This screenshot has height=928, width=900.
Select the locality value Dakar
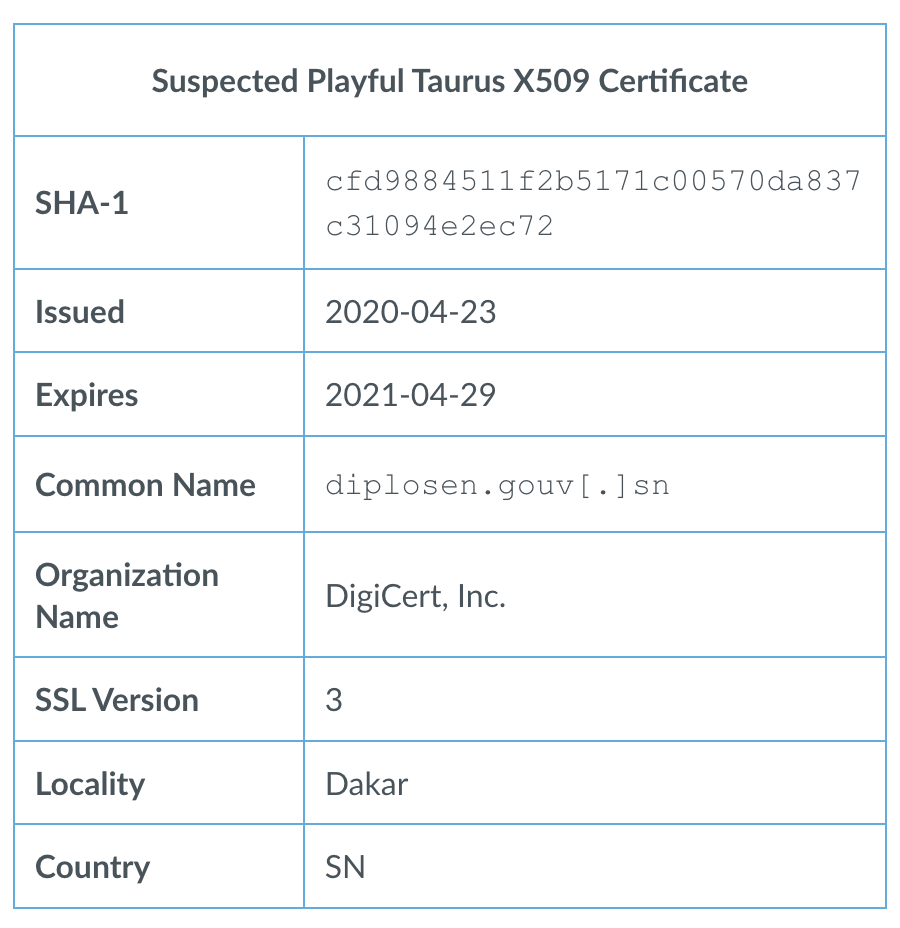pos(367,784)
